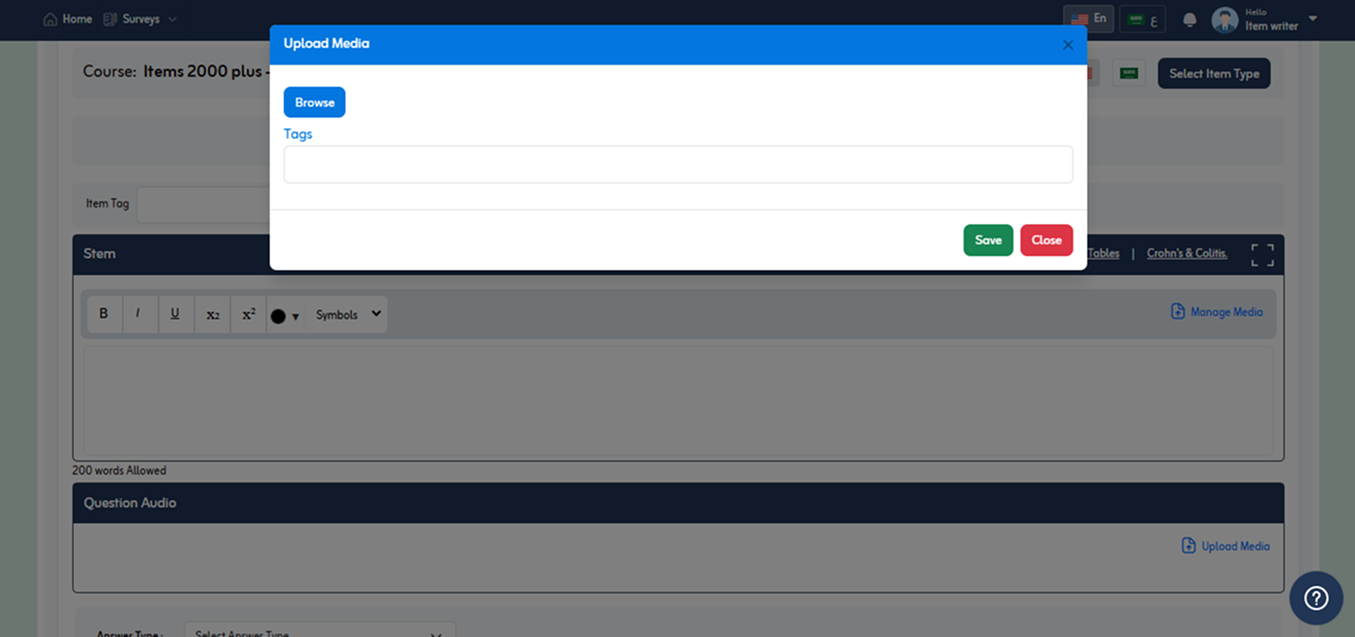The height and width of the screenshot is (637, 1355).
Task: Go to Home in the top bar
Action: point(68,19)
